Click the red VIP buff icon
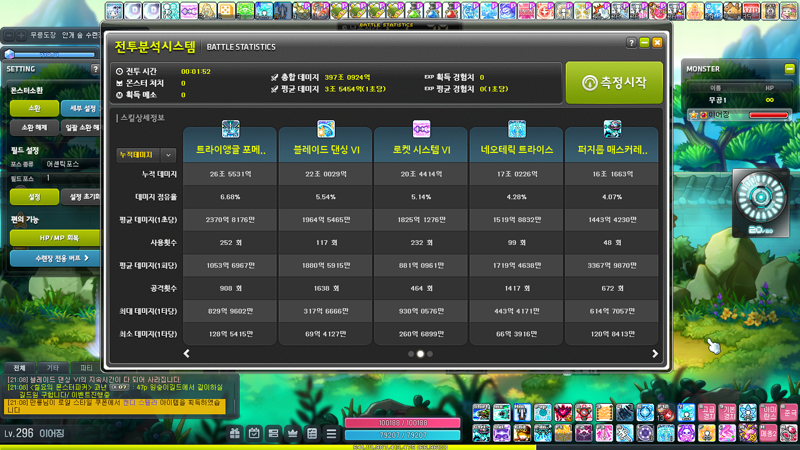 coord(751,11)
